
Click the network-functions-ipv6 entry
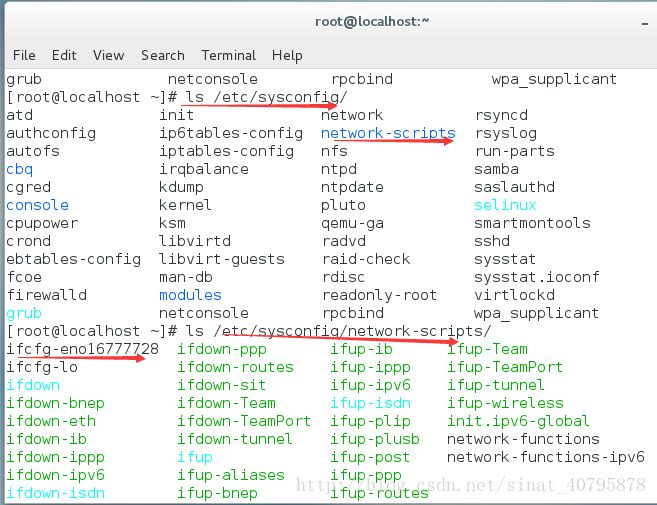coord(545,457)
